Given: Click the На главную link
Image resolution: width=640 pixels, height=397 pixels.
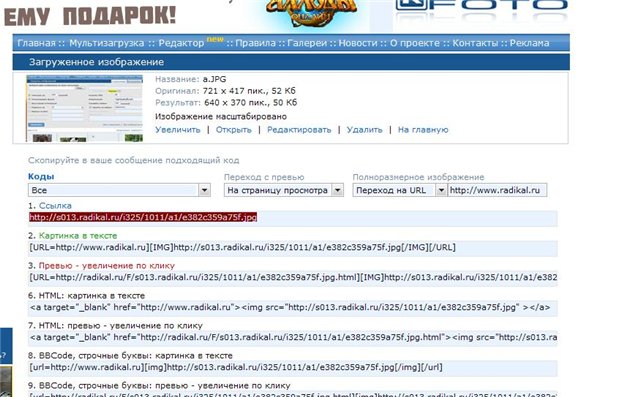Looking at the screenshot, I should 423,130.
